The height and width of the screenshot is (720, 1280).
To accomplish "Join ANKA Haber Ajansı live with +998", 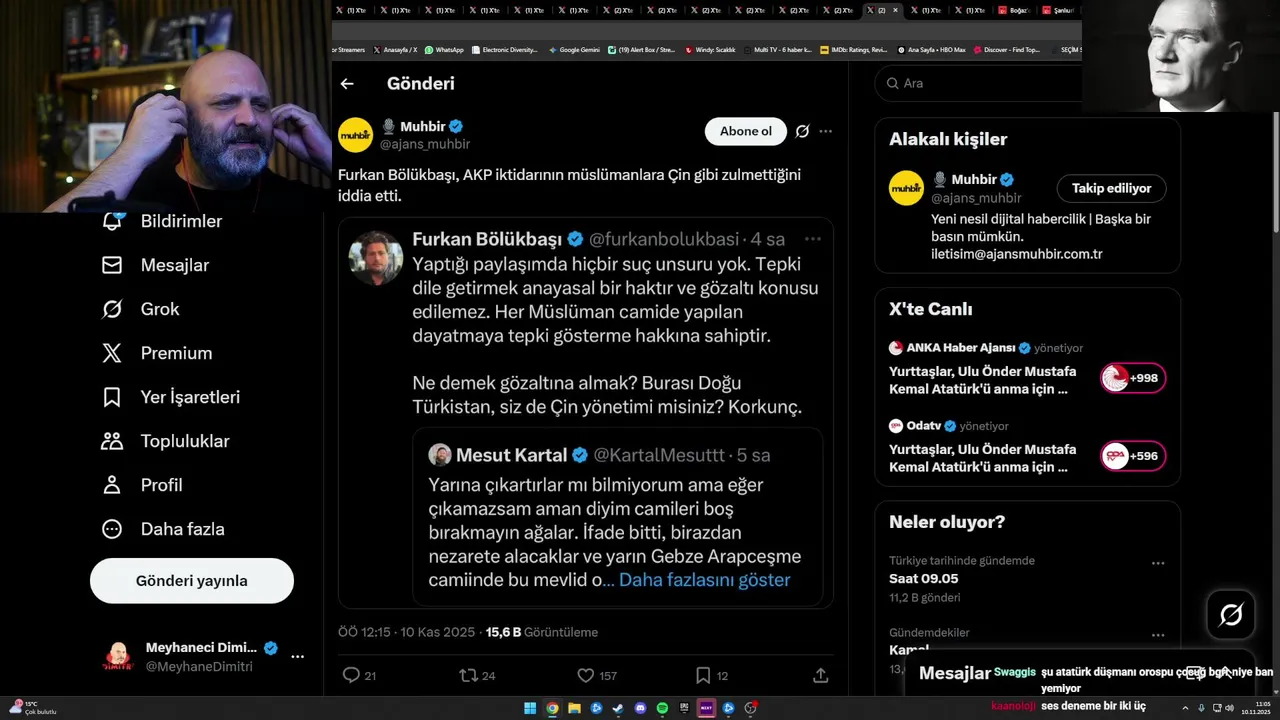I will [1132, 378].
